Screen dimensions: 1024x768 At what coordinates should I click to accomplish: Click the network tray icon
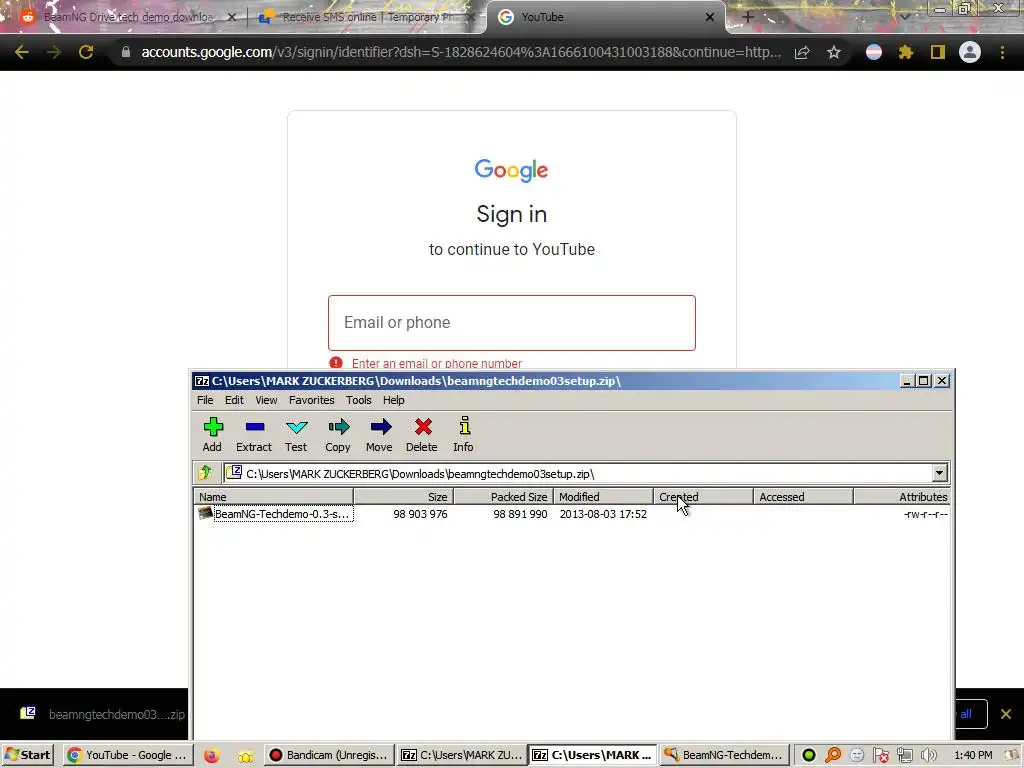click(905, 755)
